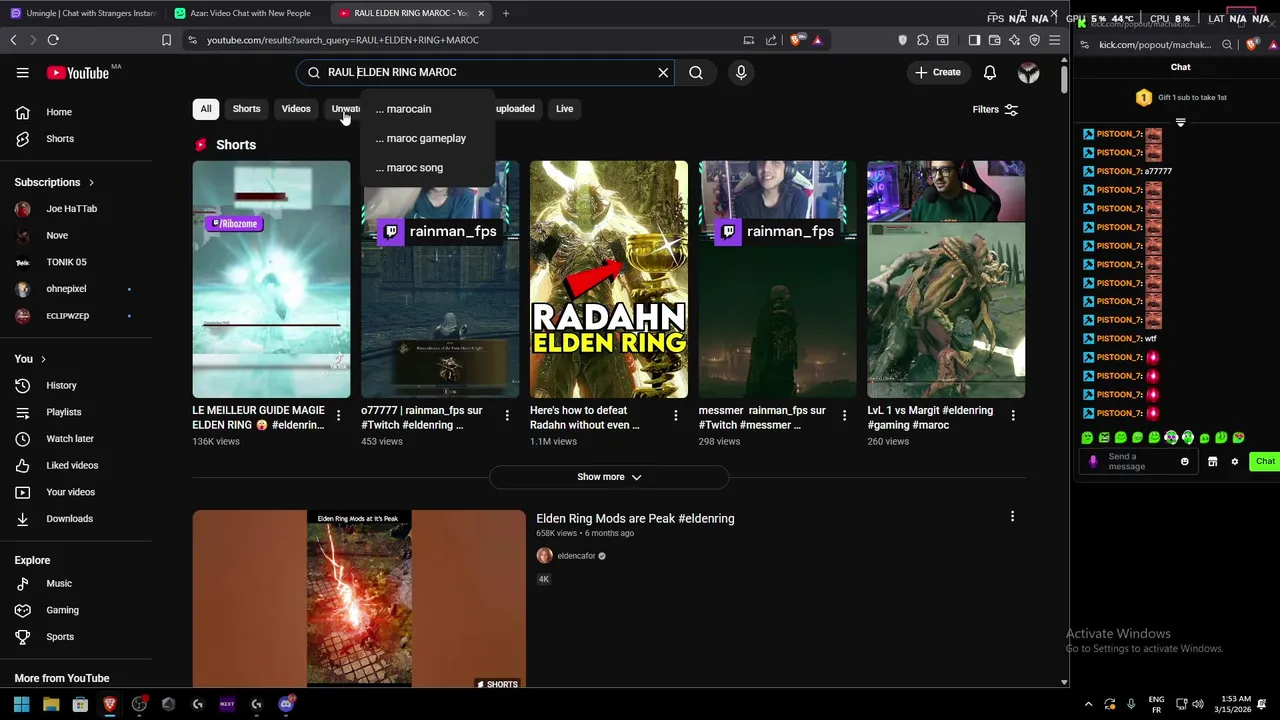Open more options for LvL 1 vs Margit short
Viewport: 1280px width, 720px height.
pyautogui.click(x=1013, y=415)
